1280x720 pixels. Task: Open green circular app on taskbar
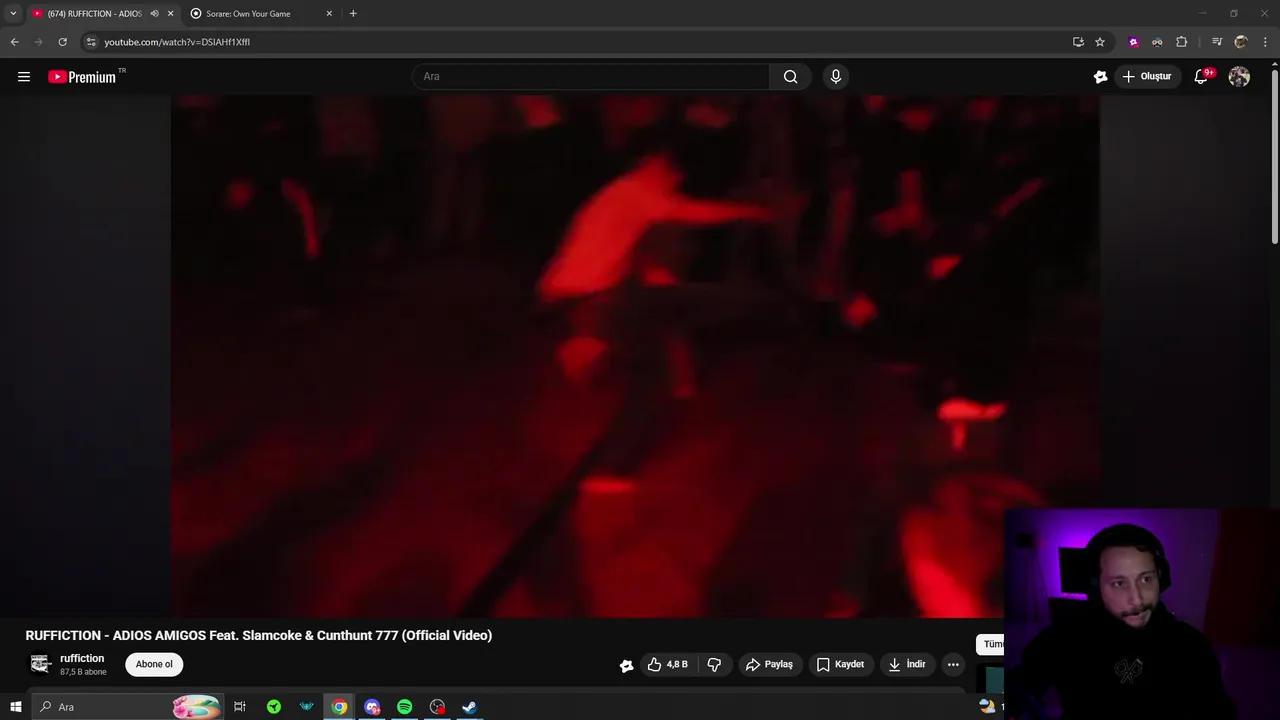coord(273,707)
